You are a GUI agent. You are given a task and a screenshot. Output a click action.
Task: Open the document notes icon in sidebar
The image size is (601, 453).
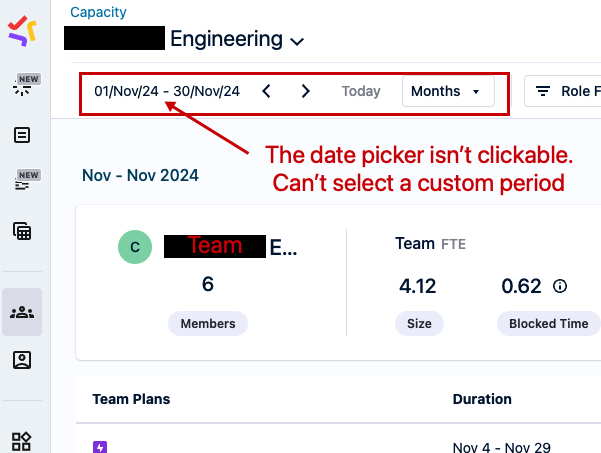[x=22, y=135]
